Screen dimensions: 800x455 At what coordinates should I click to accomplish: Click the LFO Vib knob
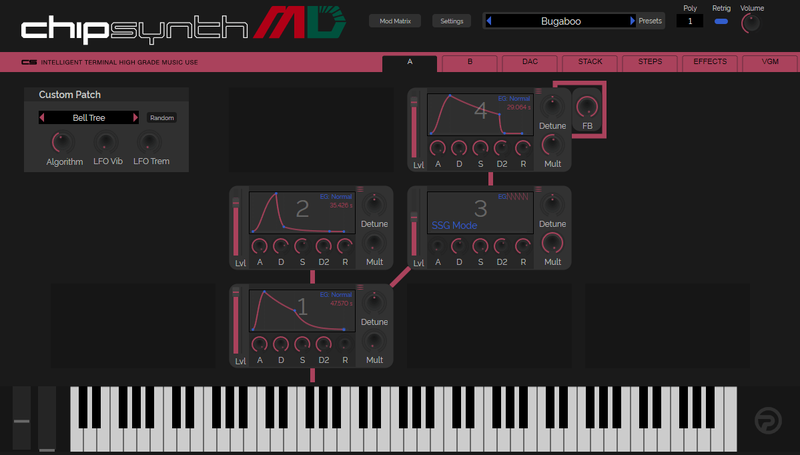click(x=107, y=143)
